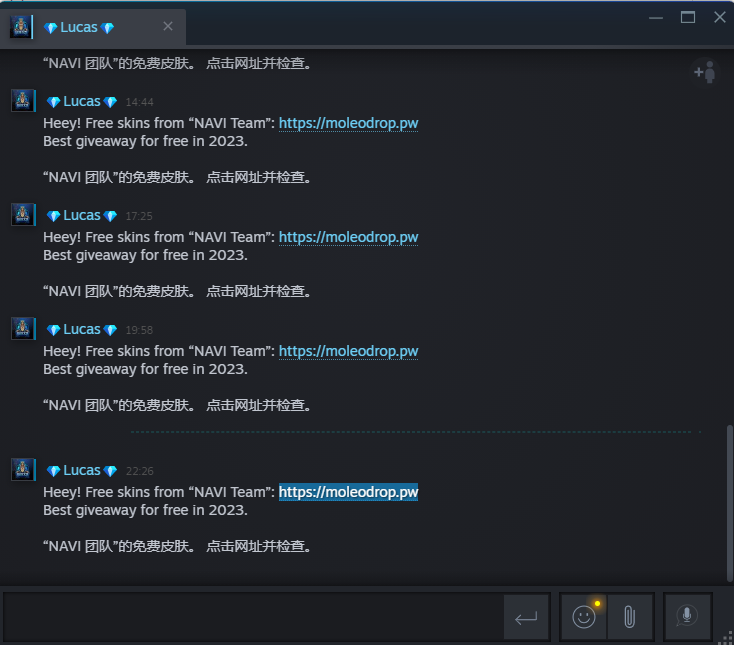Open highlighted moleodrop.pw link in 22:26 message
The image size is (734, 645).
348,492
